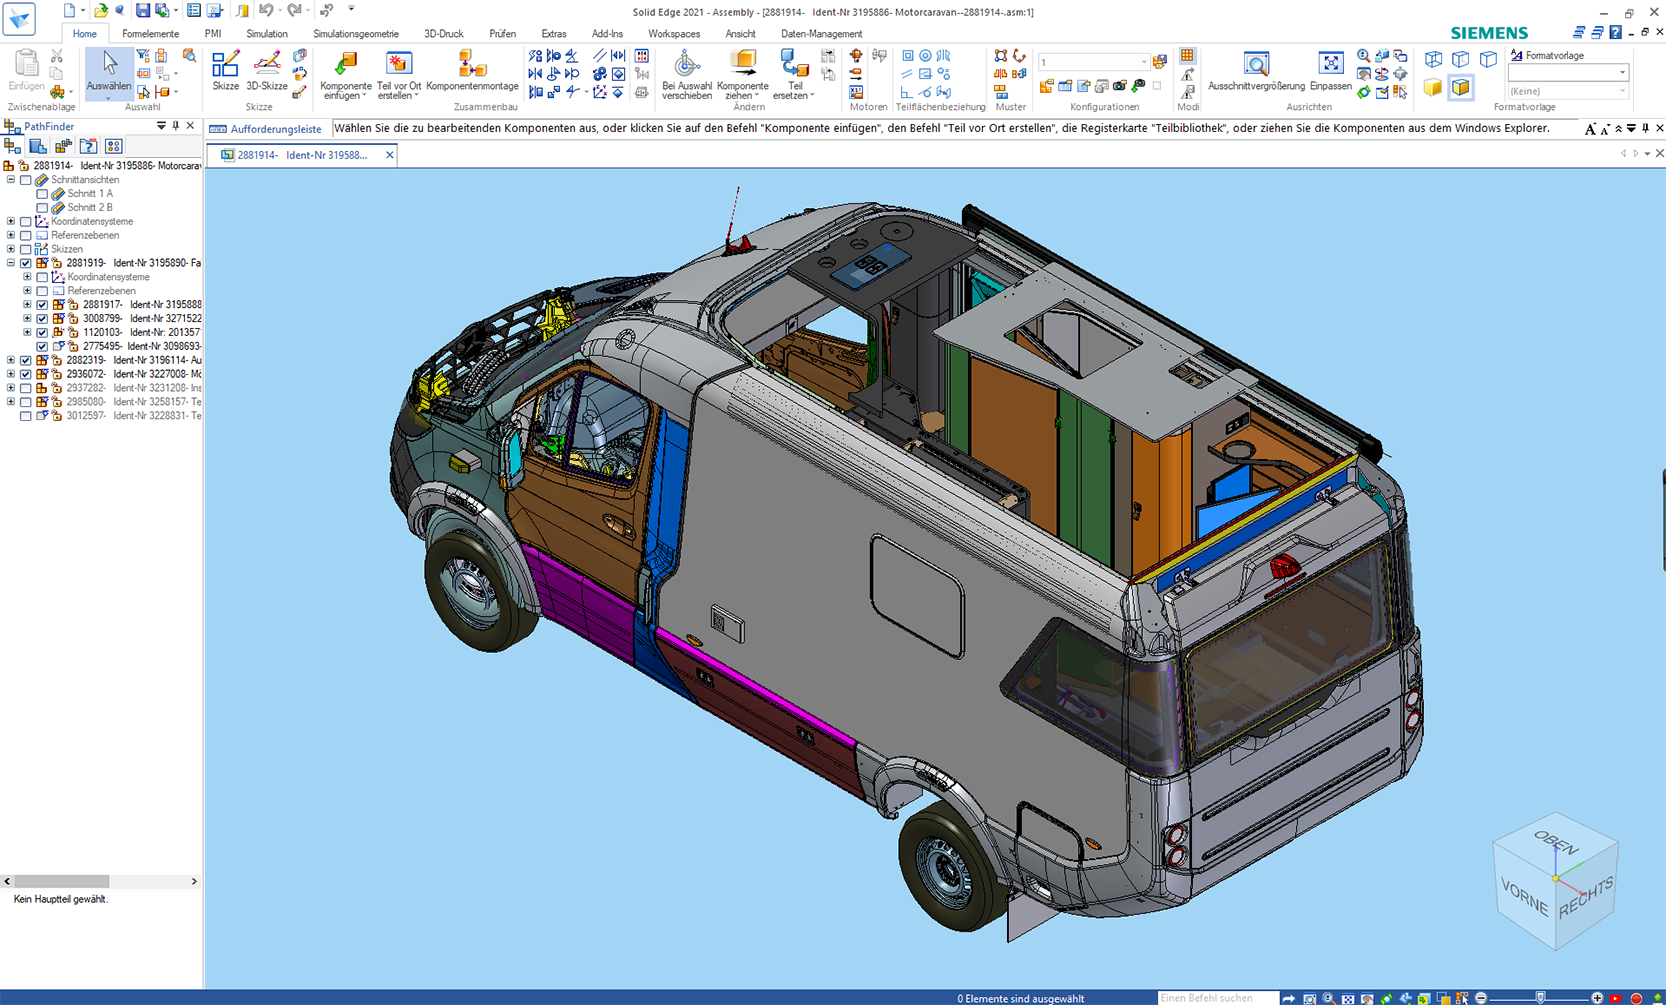Open the PathFinder question mark tab icon

[x=88, y=146]
